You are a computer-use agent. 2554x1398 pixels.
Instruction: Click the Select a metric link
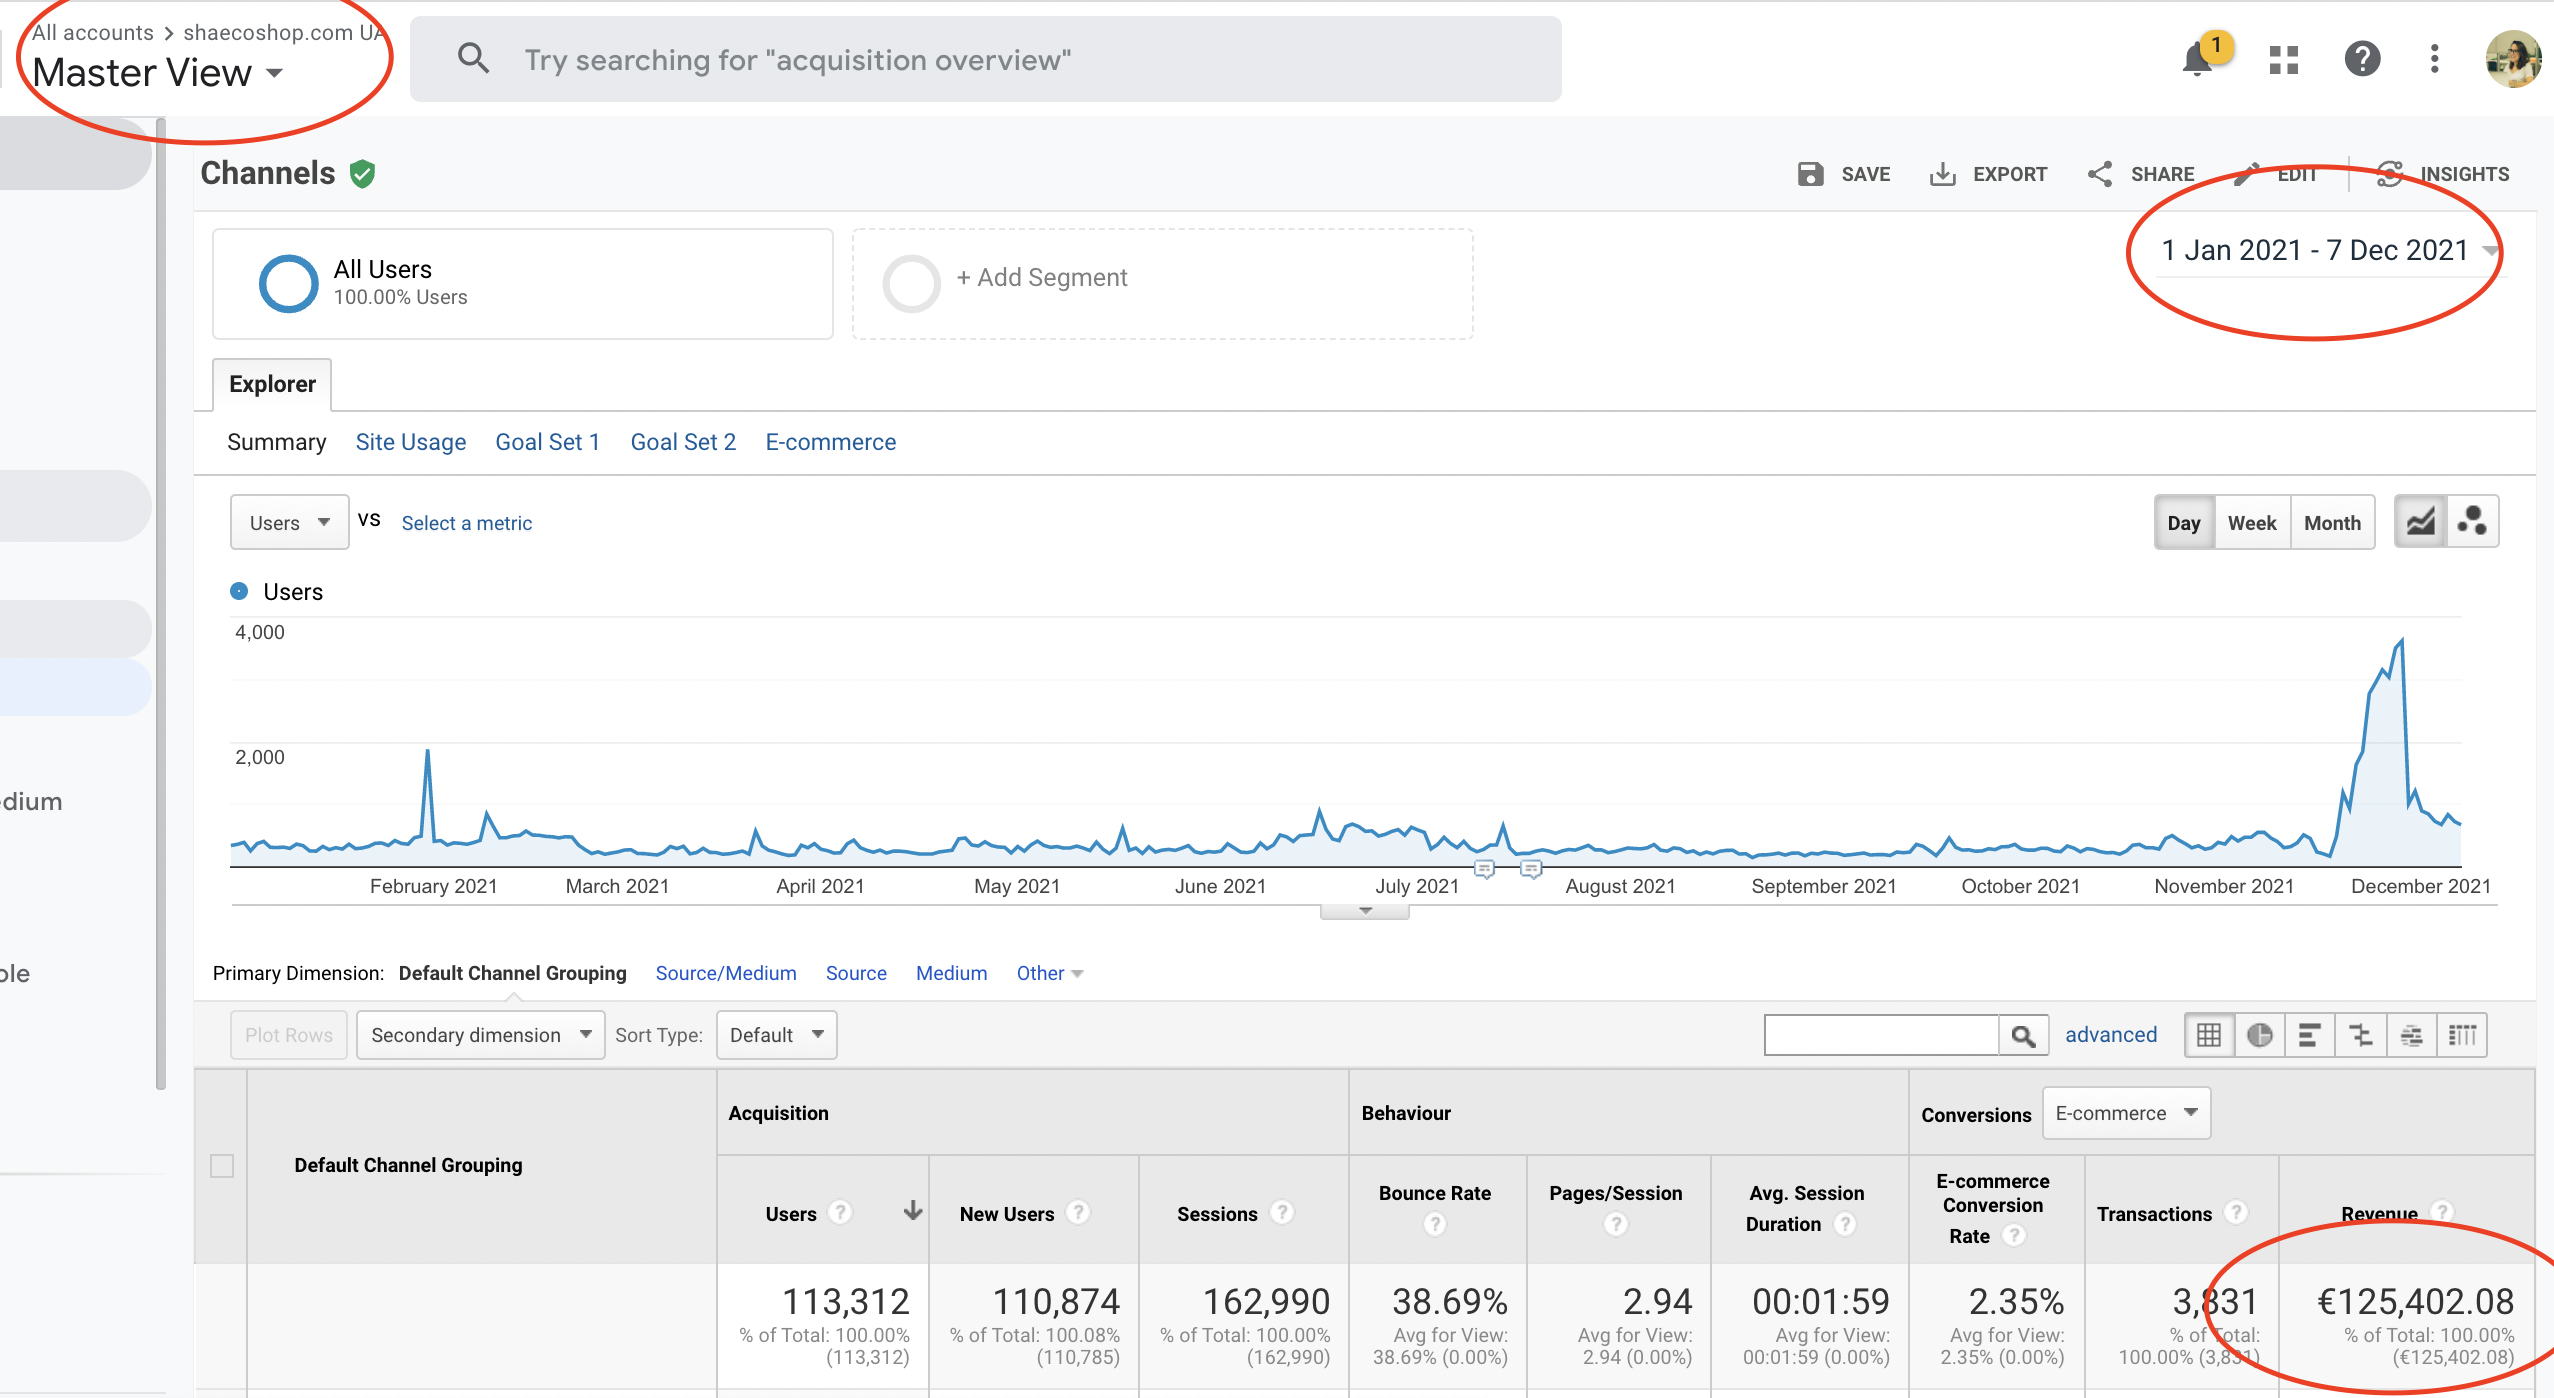coord(466,523)
